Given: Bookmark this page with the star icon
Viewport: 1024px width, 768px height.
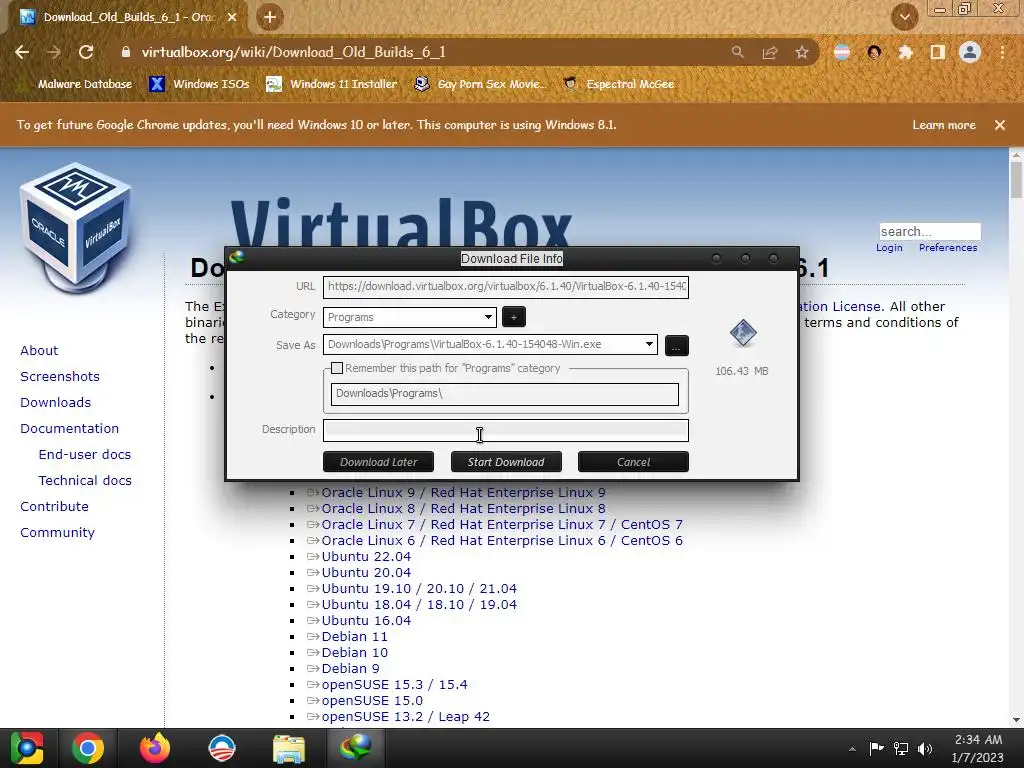Looking at the screenshot, I should pyautogui.click(x=802, y=52).
